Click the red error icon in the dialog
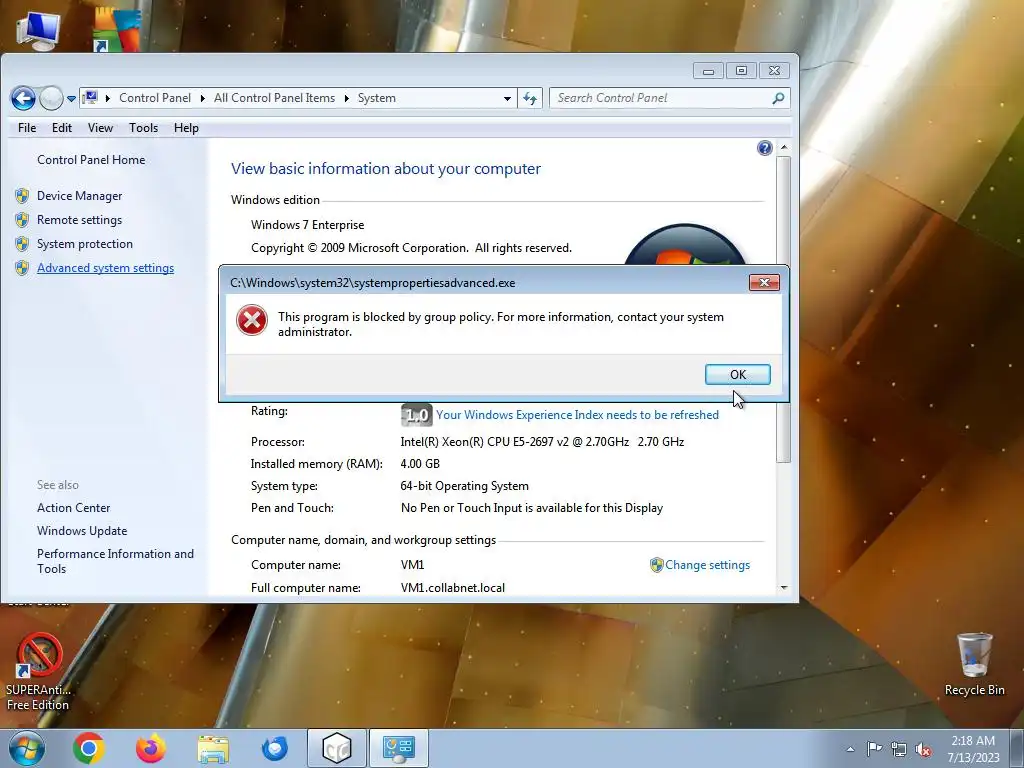 (251, 321)
